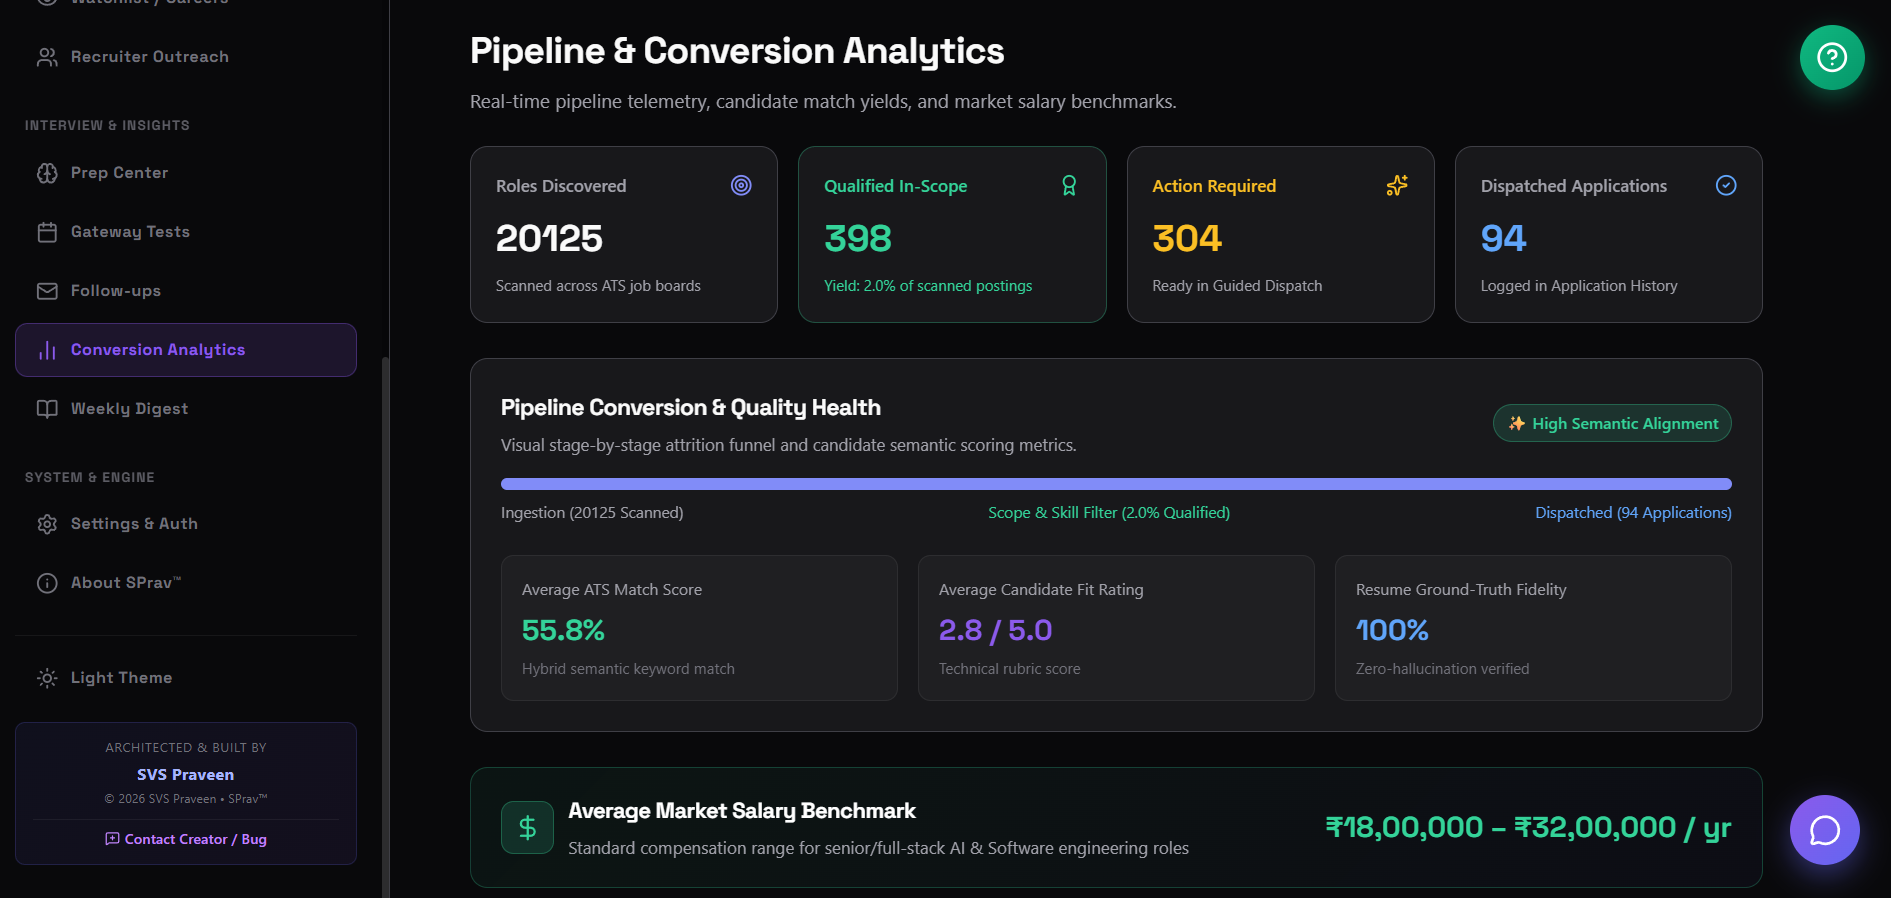
Task: Switch to Light Theme
Action: 186,678
